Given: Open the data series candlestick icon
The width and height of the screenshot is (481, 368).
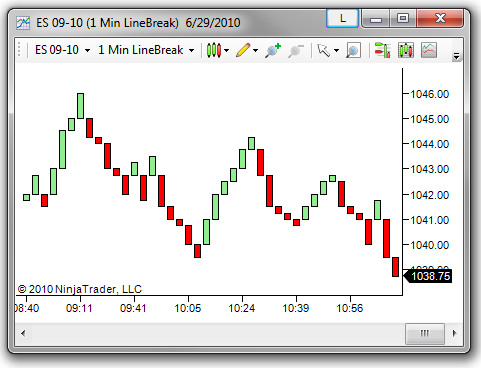Looking at the screenshot, I should 406,50.
